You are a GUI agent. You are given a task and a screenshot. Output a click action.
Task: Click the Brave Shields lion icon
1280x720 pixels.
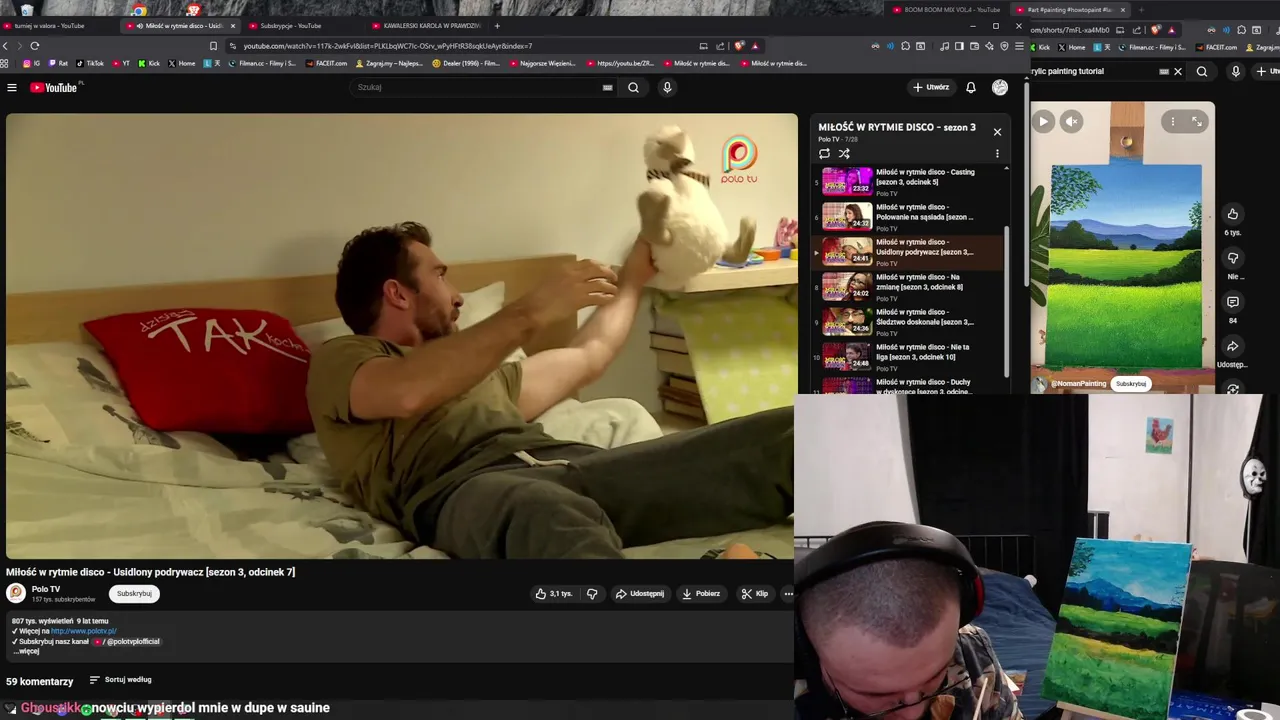[739, 46]
